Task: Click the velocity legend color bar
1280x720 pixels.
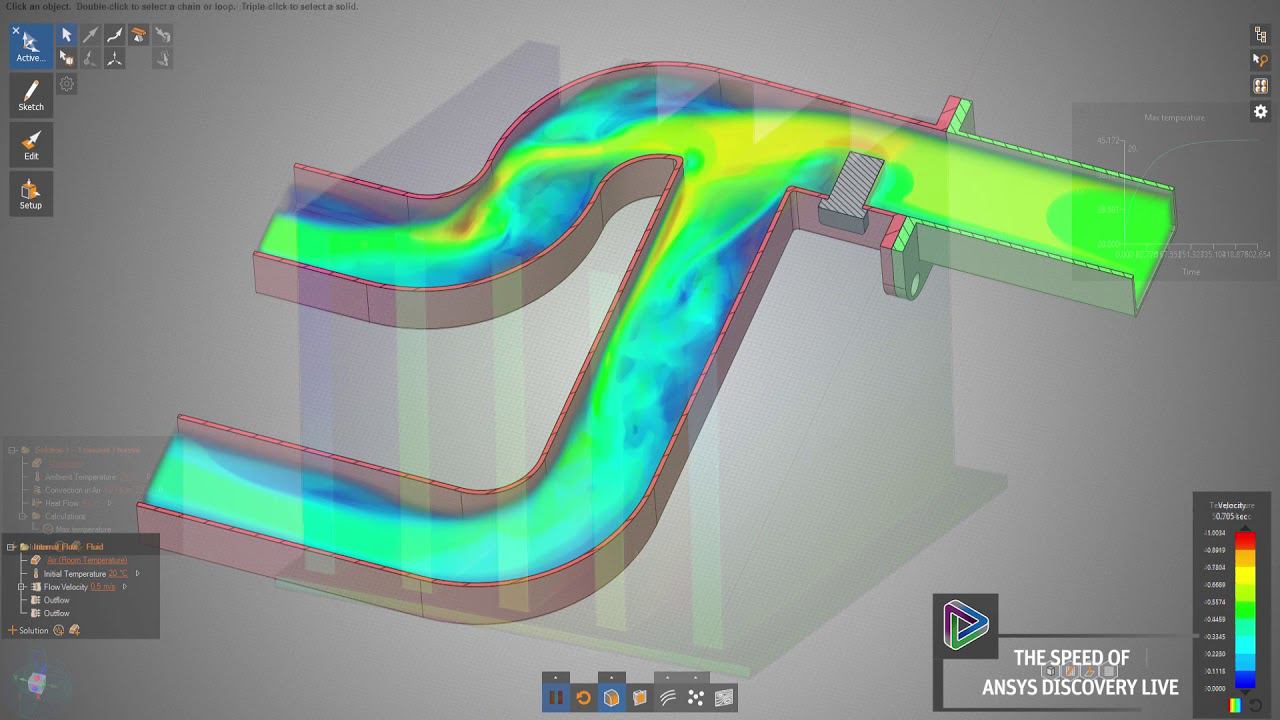Action: pyautogui.click(x=1245, y=611)
